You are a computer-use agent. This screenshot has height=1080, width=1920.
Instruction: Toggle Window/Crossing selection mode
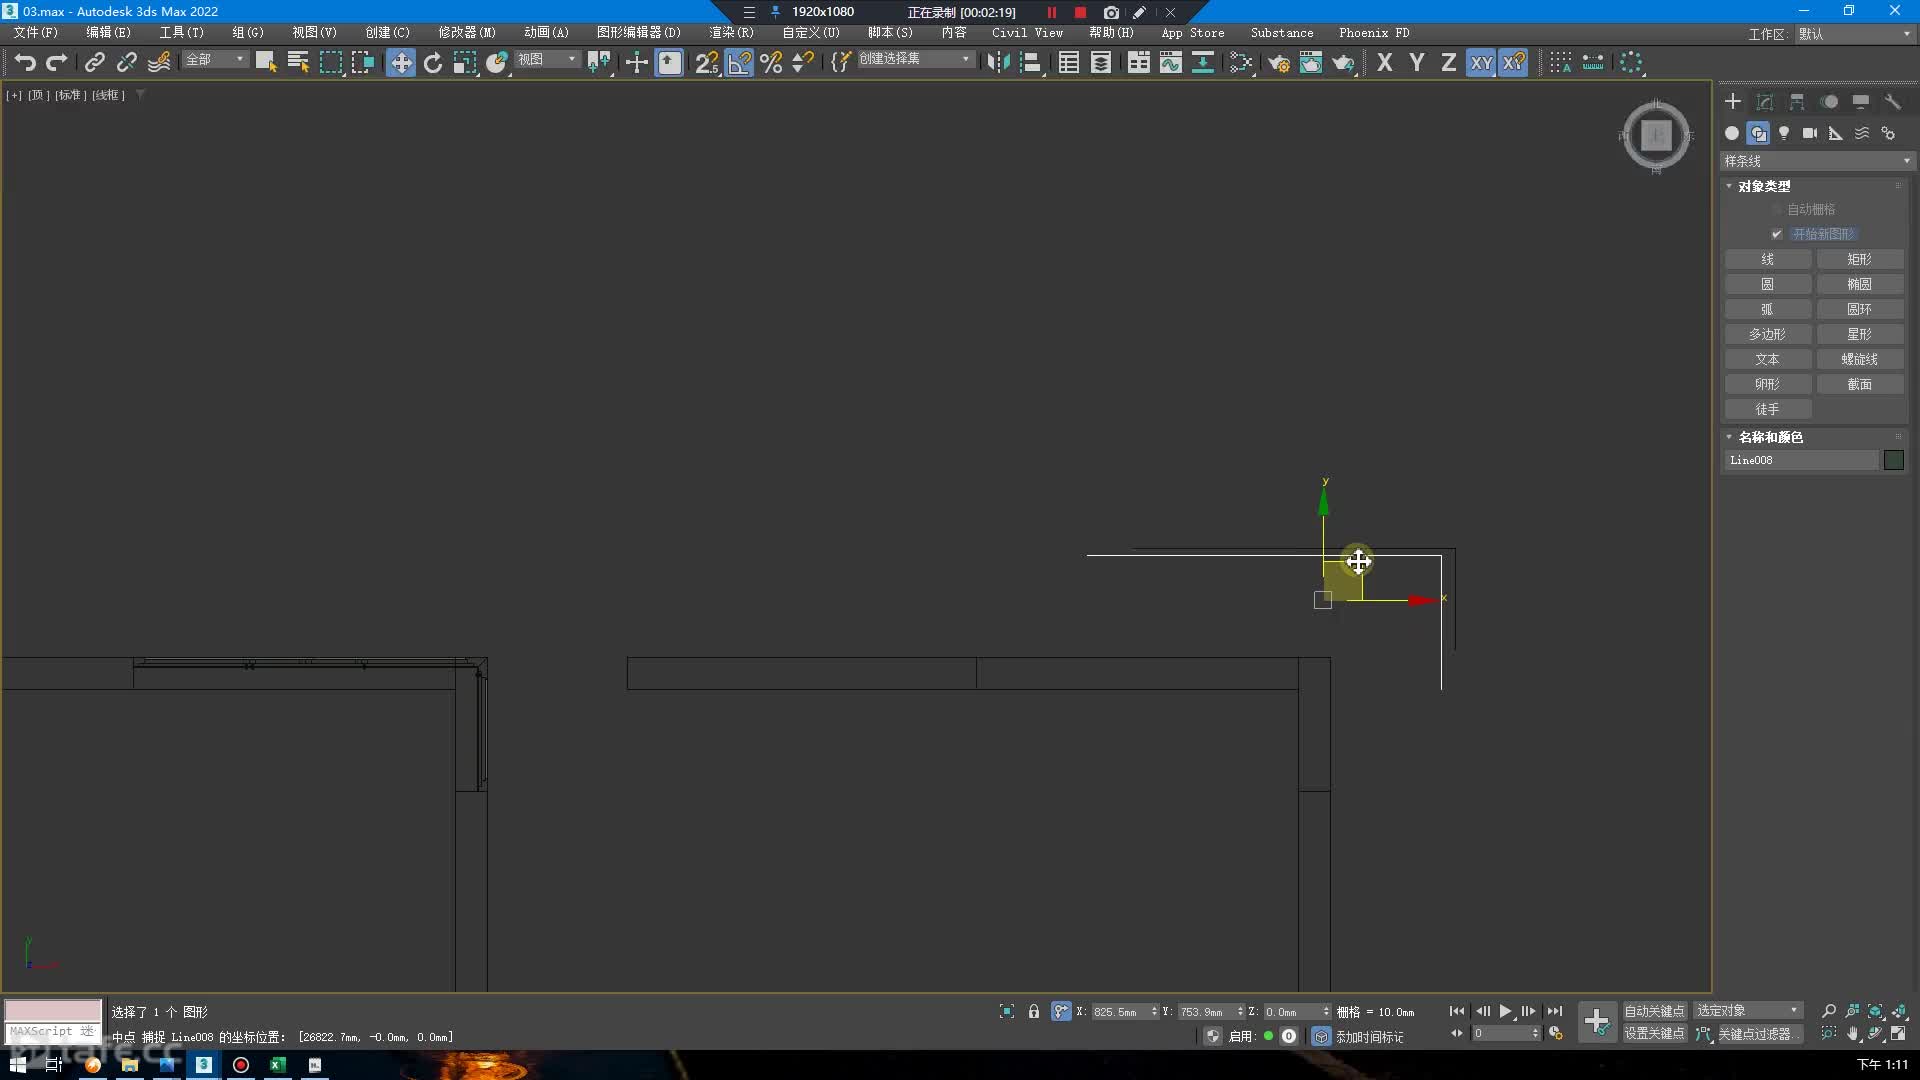[x=363, y=63]
